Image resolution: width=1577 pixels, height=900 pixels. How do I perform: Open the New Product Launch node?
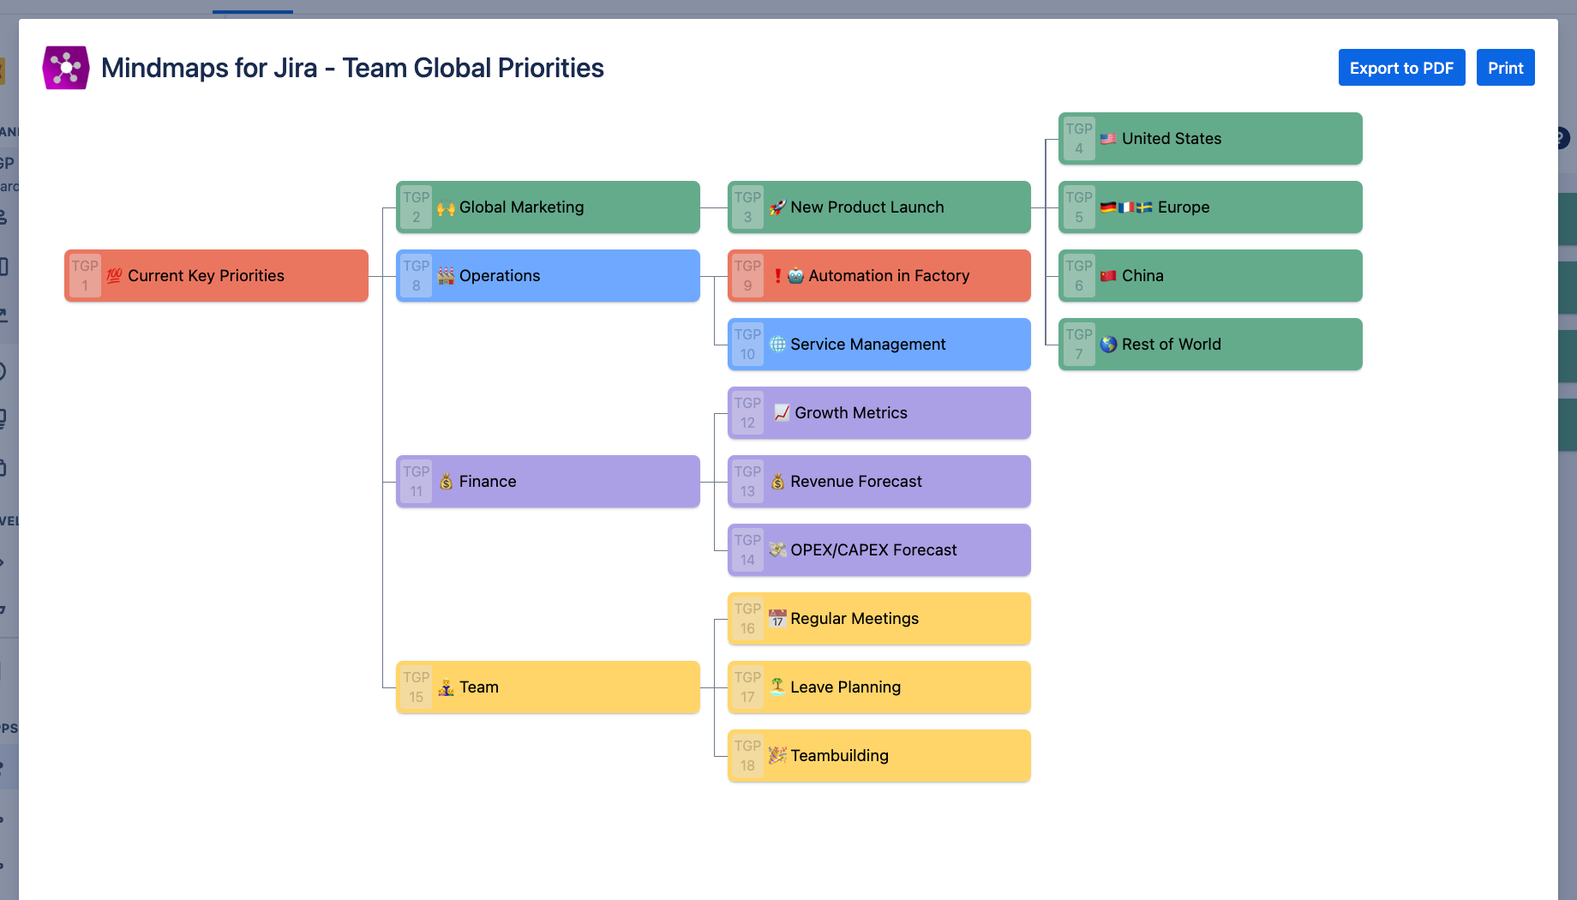(879, 207)
